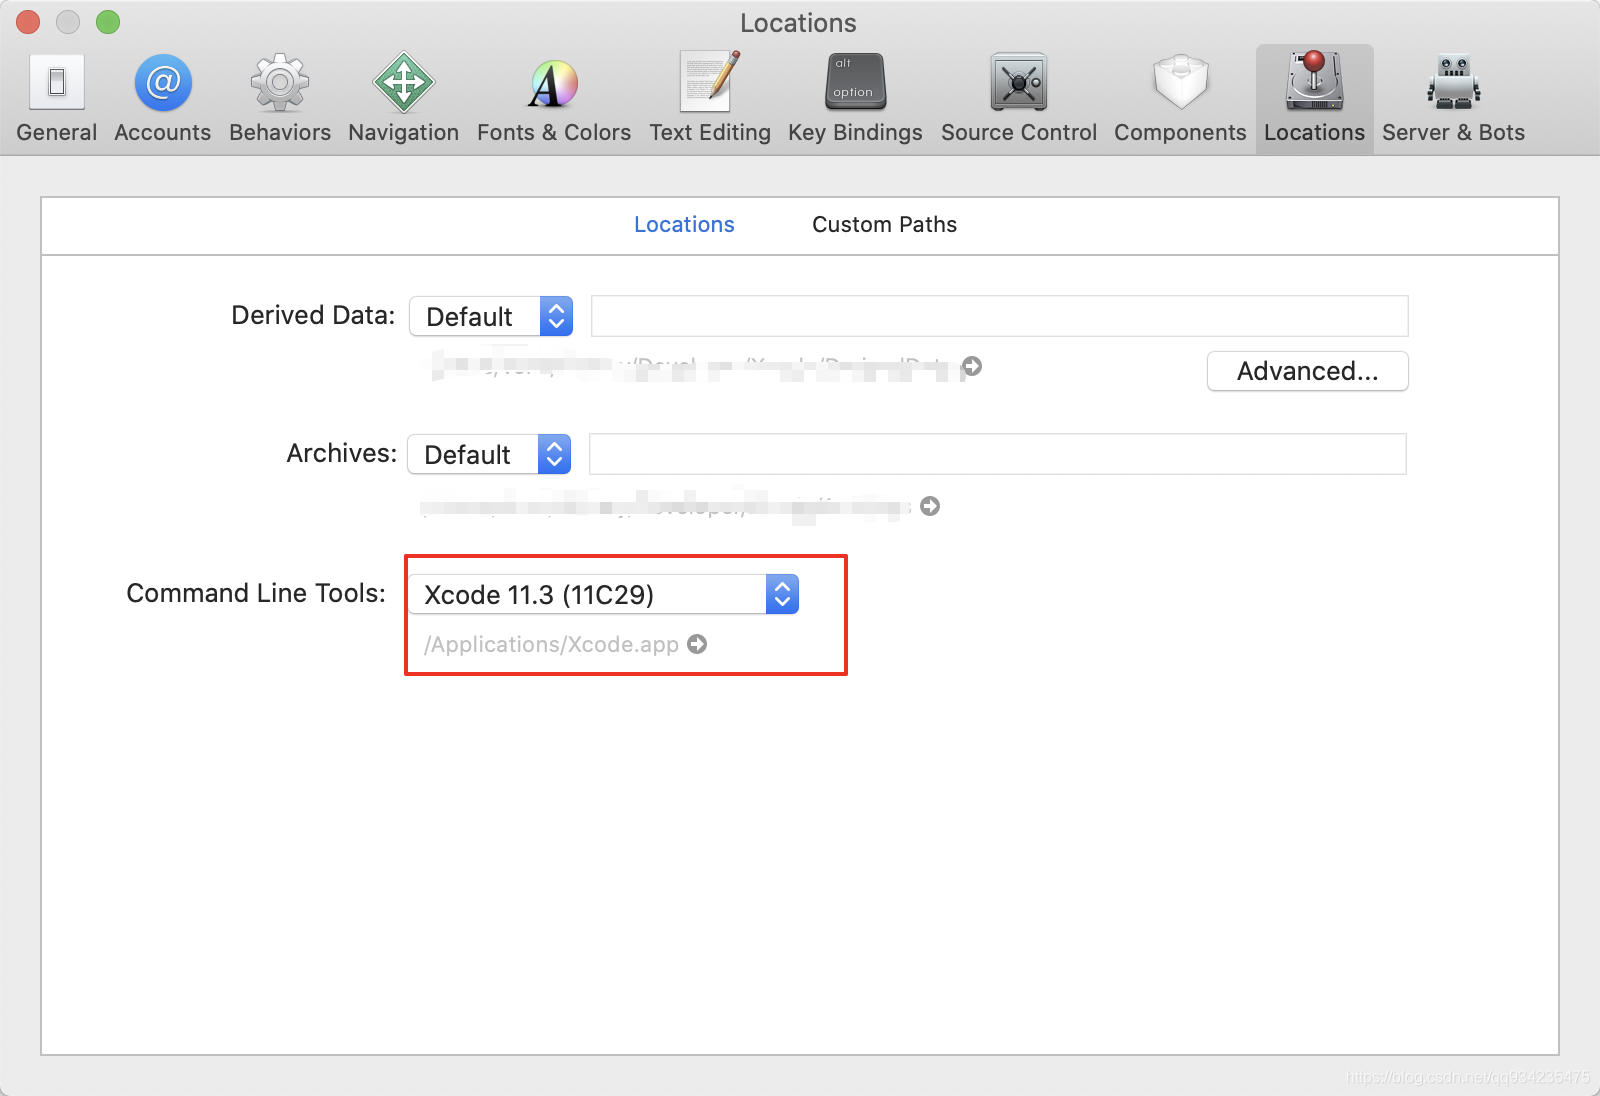1600x1096 pixels.
Task: Open the Components preferences pane
Action: 1180,99
